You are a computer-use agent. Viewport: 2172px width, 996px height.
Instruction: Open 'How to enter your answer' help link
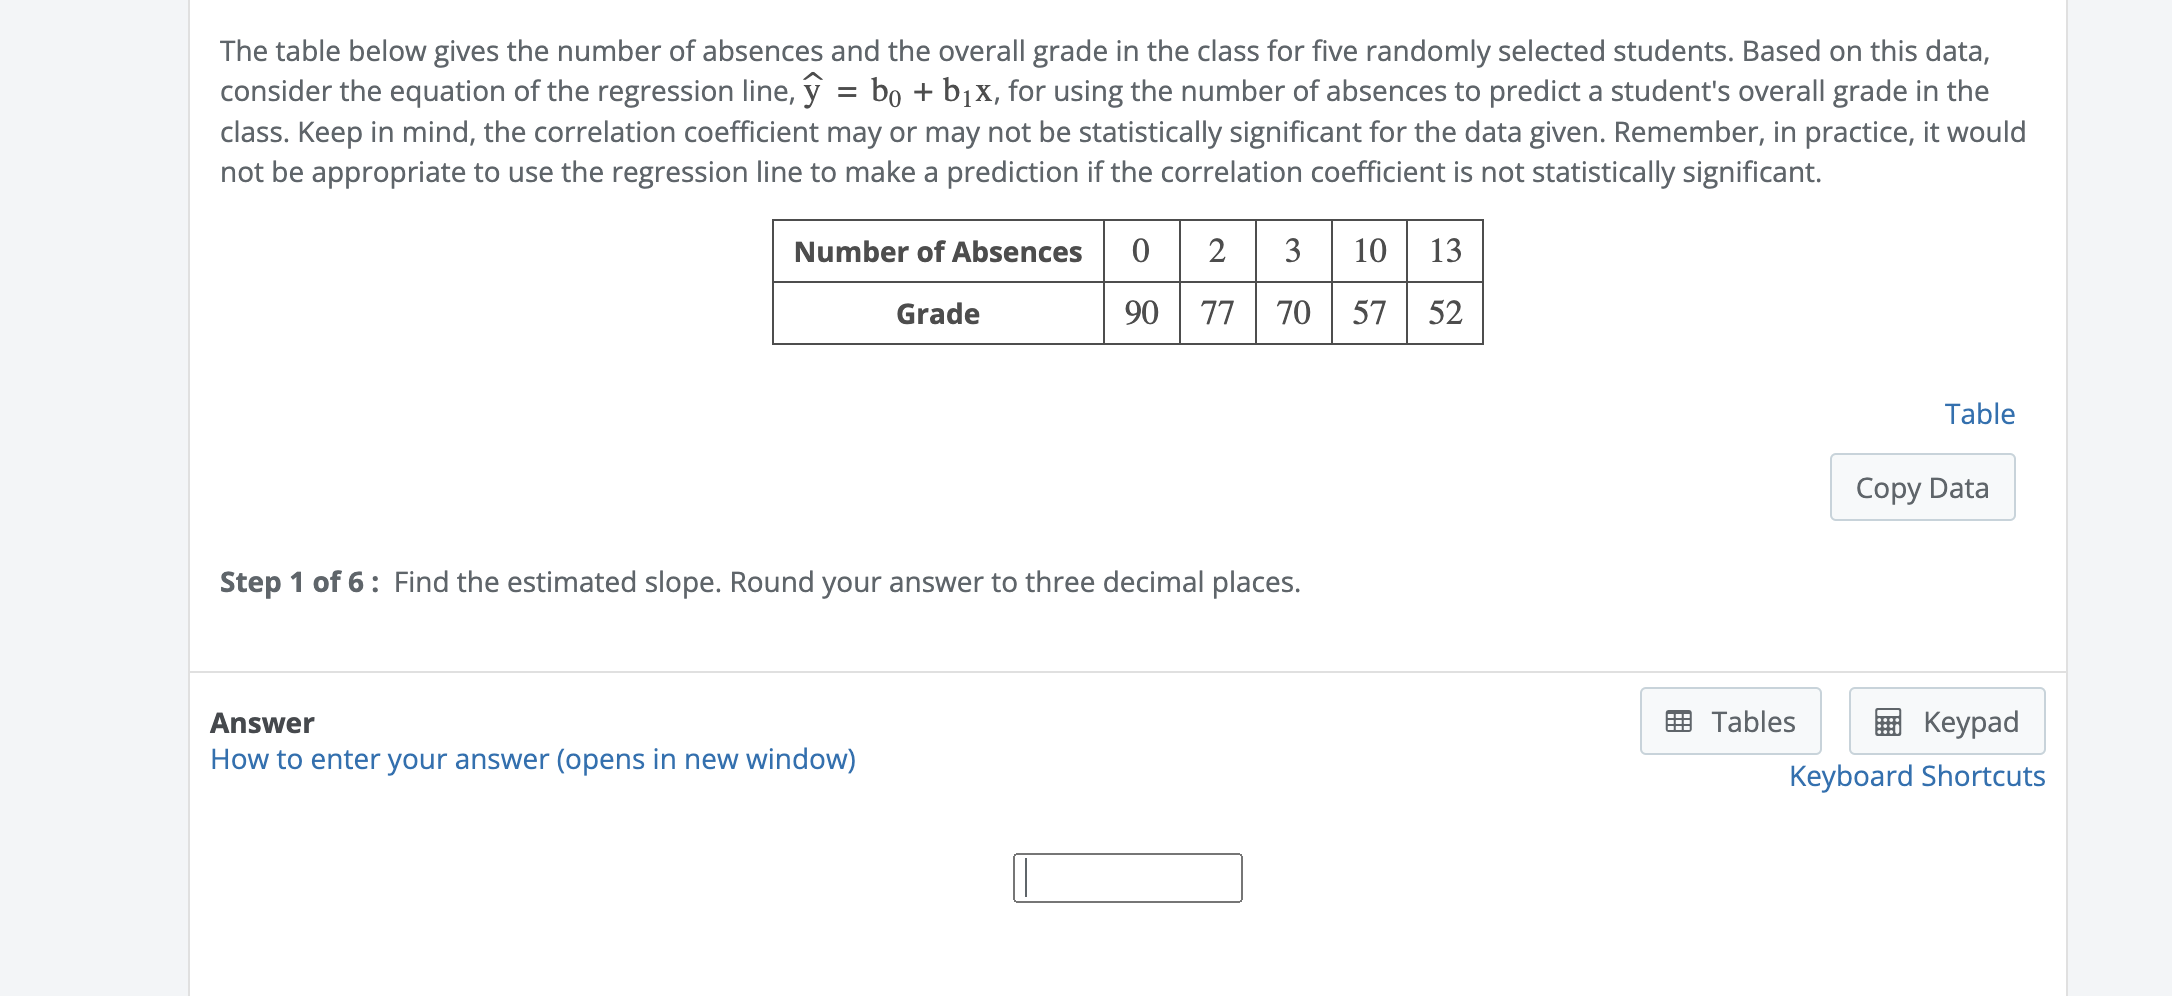click(x=532, y=759)
